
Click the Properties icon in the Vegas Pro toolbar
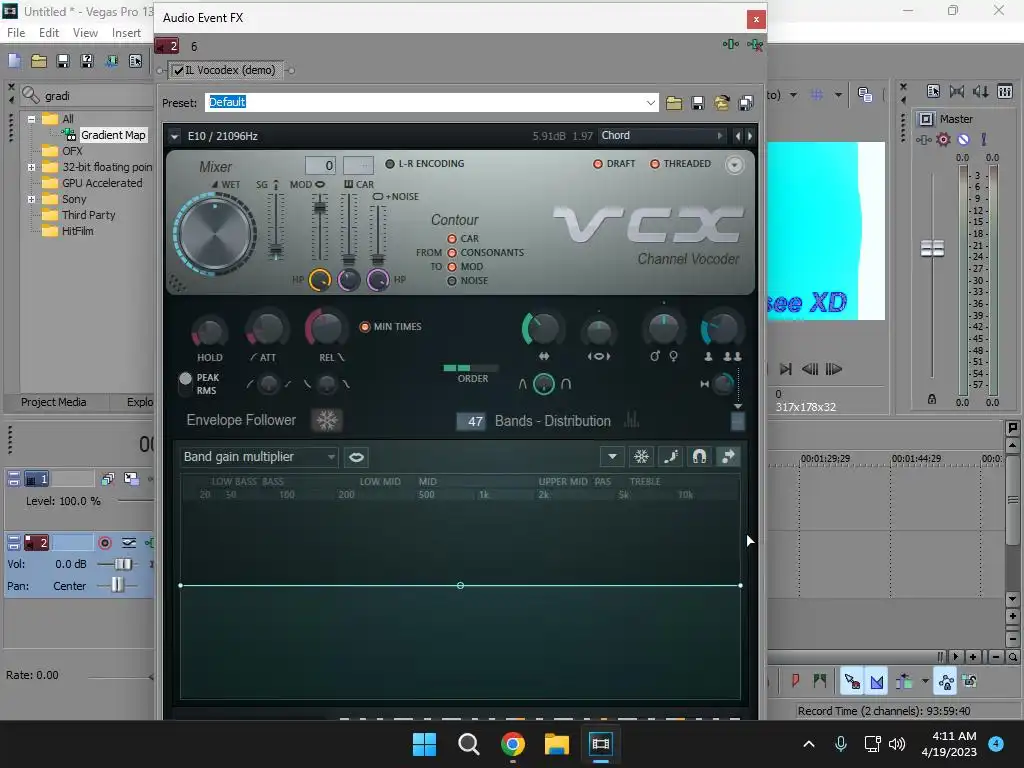135,61
